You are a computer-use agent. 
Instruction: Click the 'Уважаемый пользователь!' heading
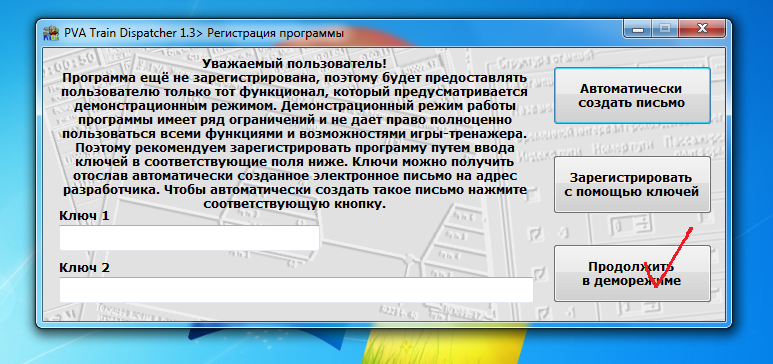tap(294, 64)
